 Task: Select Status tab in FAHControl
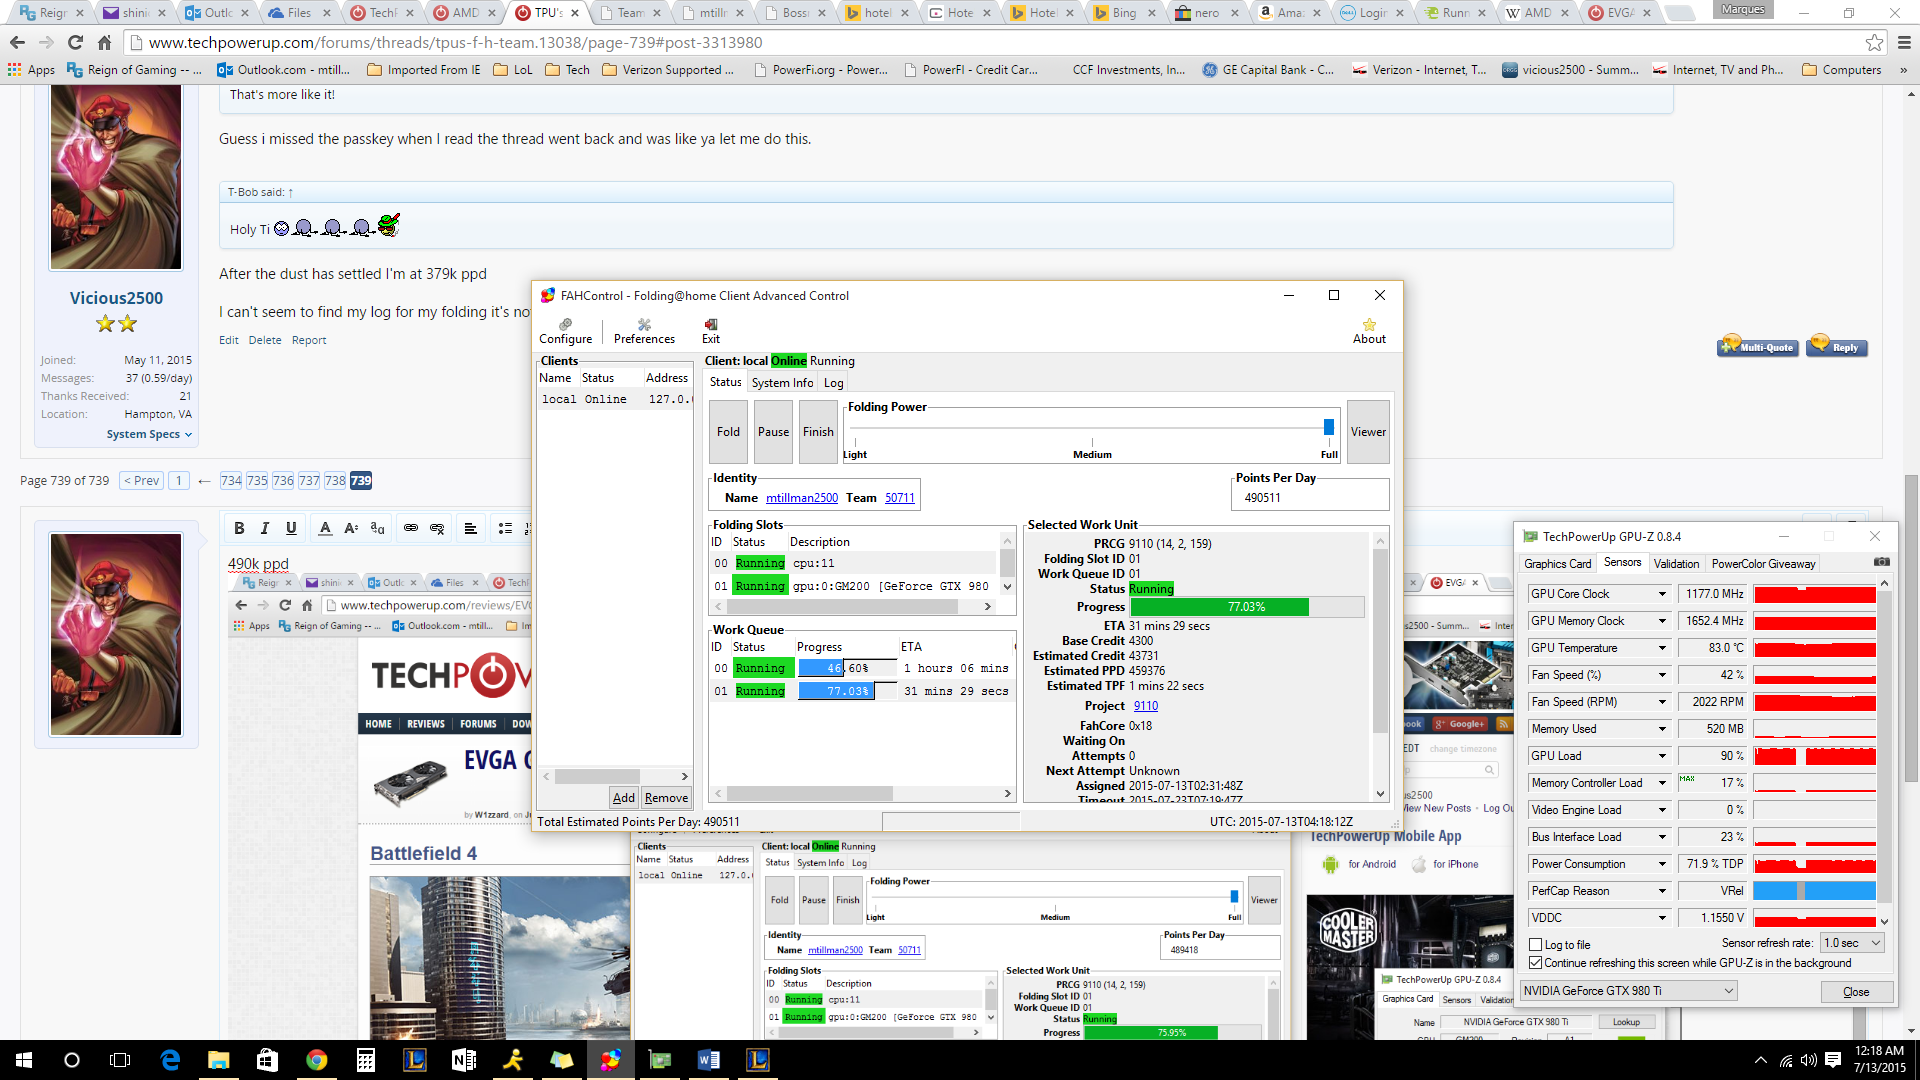point(725,382)
